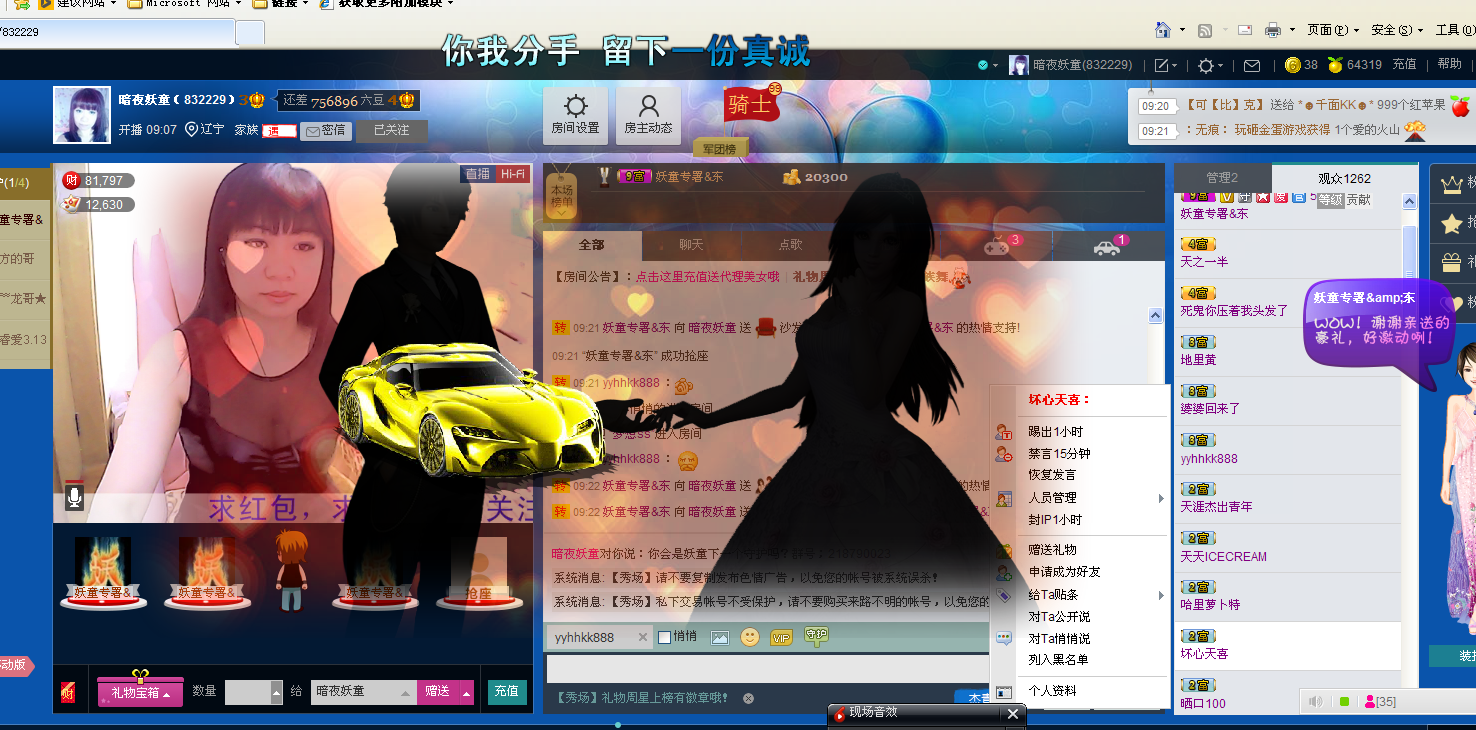Toggle microphone icon on video
The width and height of the screenshot is (1476, 730).
point(74,496)
